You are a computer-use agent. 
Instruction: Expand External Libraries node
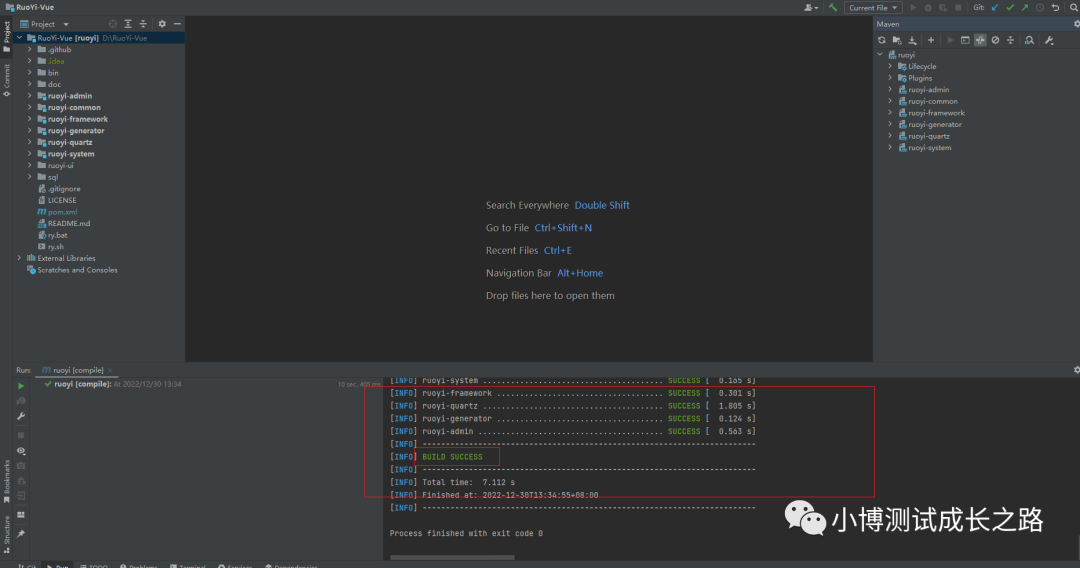pos(19,259)
